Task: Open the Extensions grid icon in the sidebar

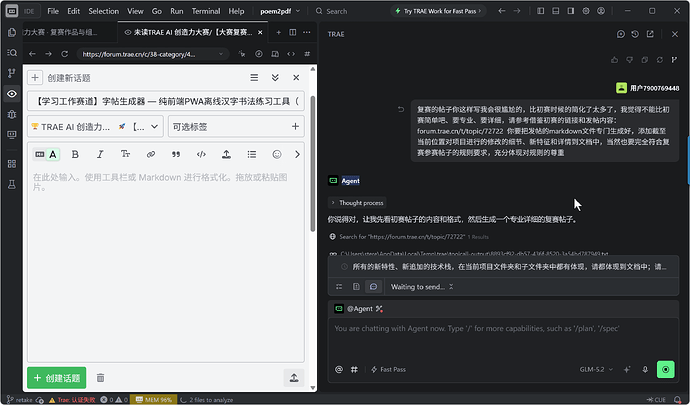Action: [12, 164]
